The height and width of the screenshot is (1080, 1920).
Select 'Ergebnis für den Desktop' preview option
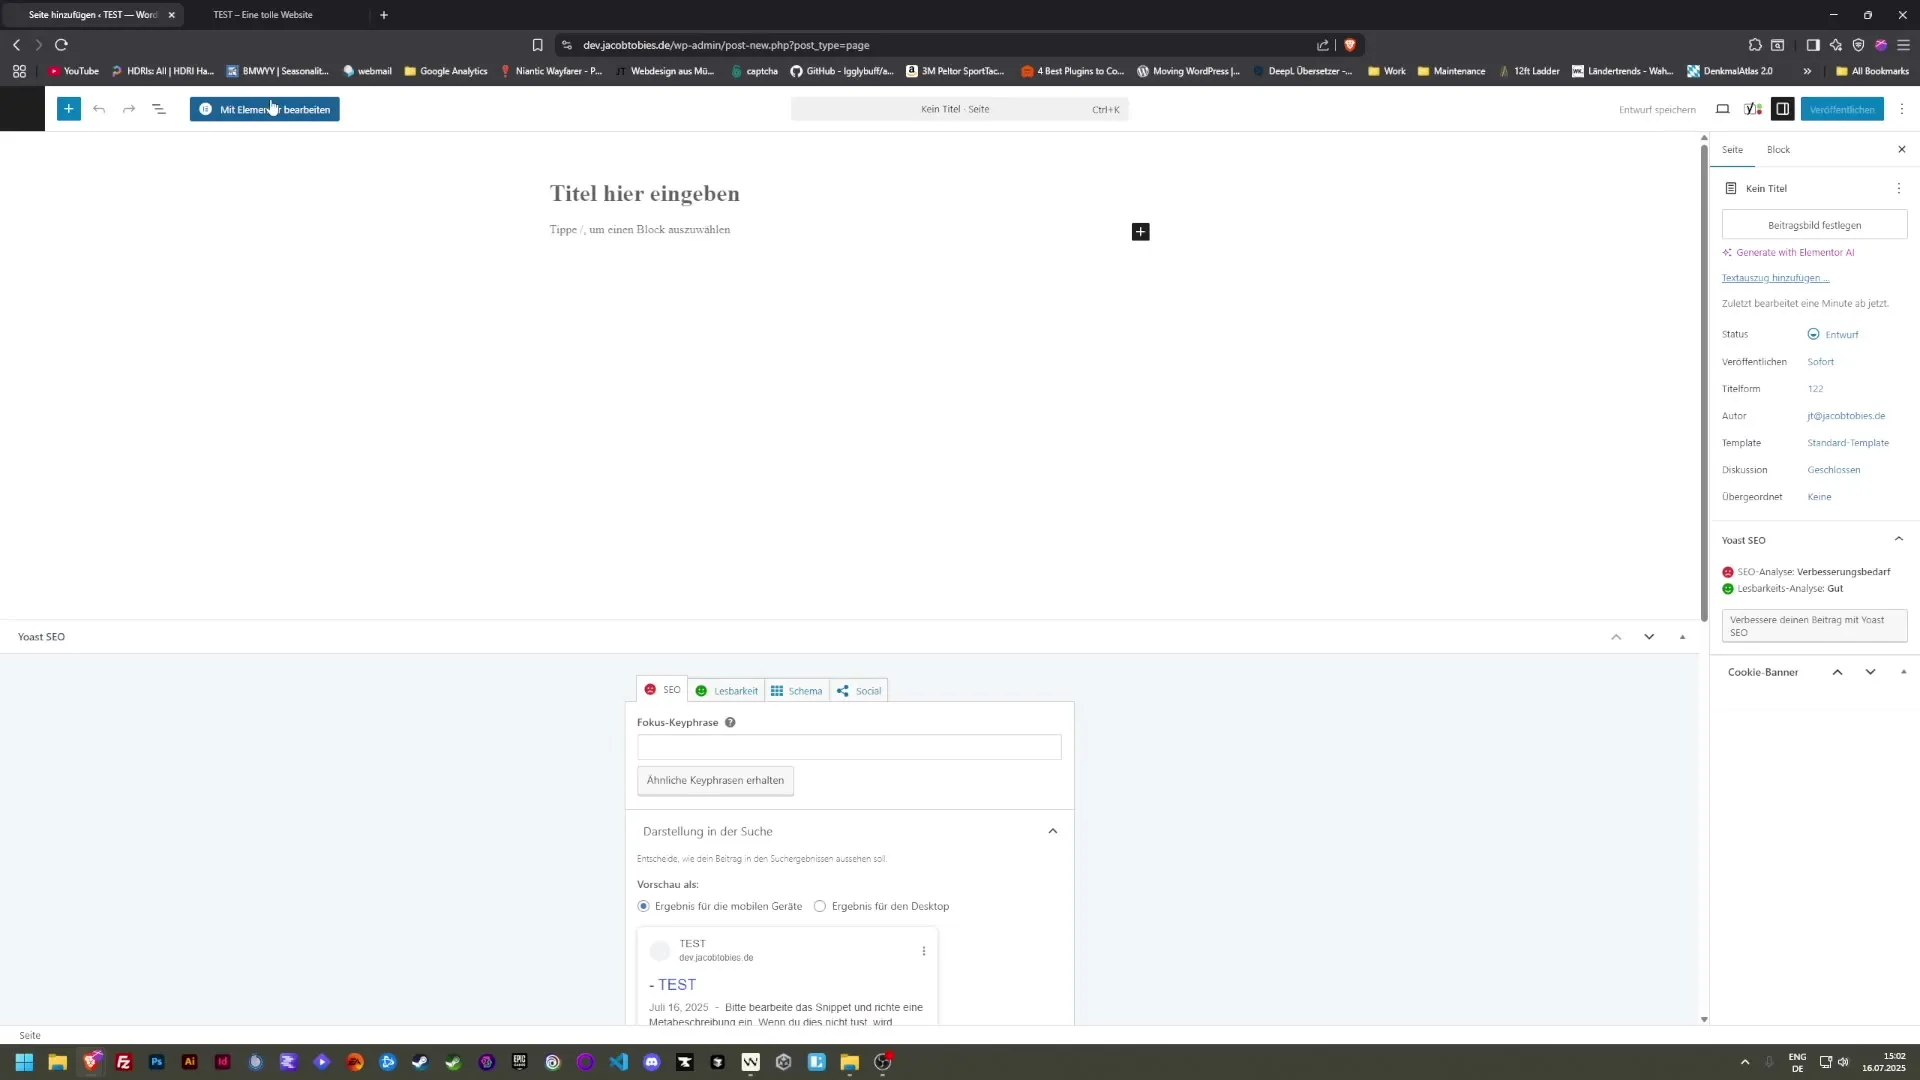tap(820, 906)
